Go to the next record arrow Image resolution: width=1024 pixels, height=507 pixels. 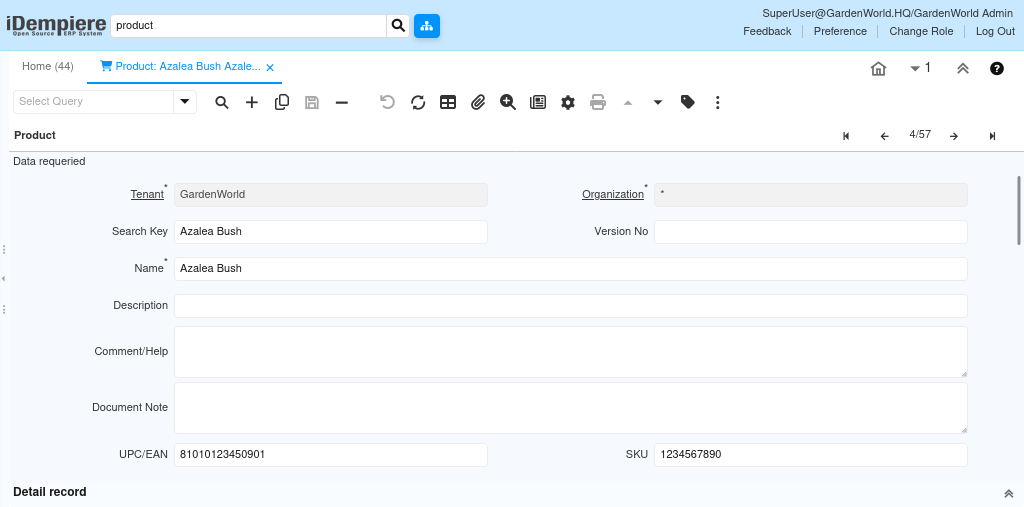coord(954,136)
